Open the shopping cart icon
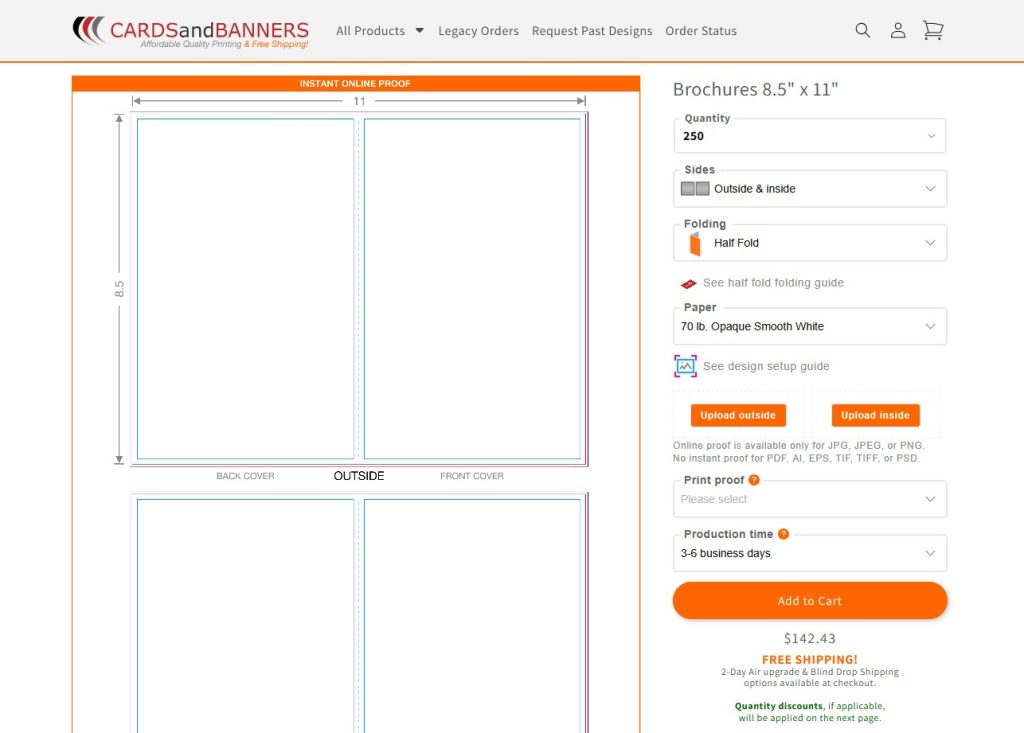Screen dimensions: 1024x733 tap(933, 31)
